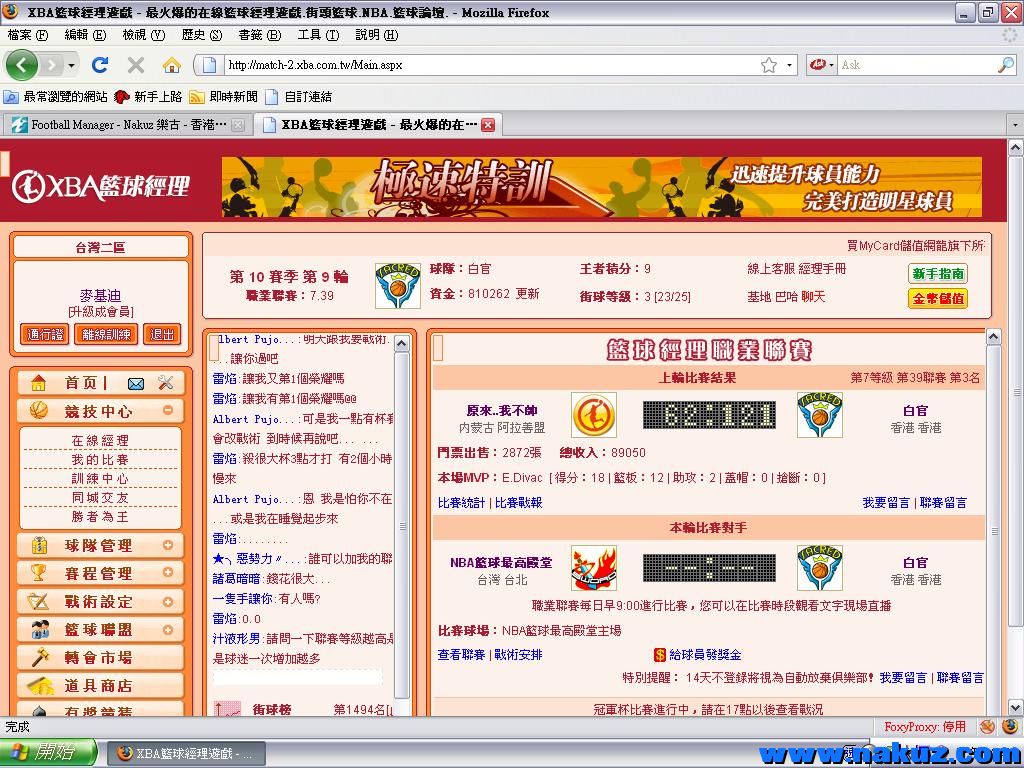This screenshot has width=1024, height=768.
Task: Click the address bar URL field
Action: [x=490, y=65]
